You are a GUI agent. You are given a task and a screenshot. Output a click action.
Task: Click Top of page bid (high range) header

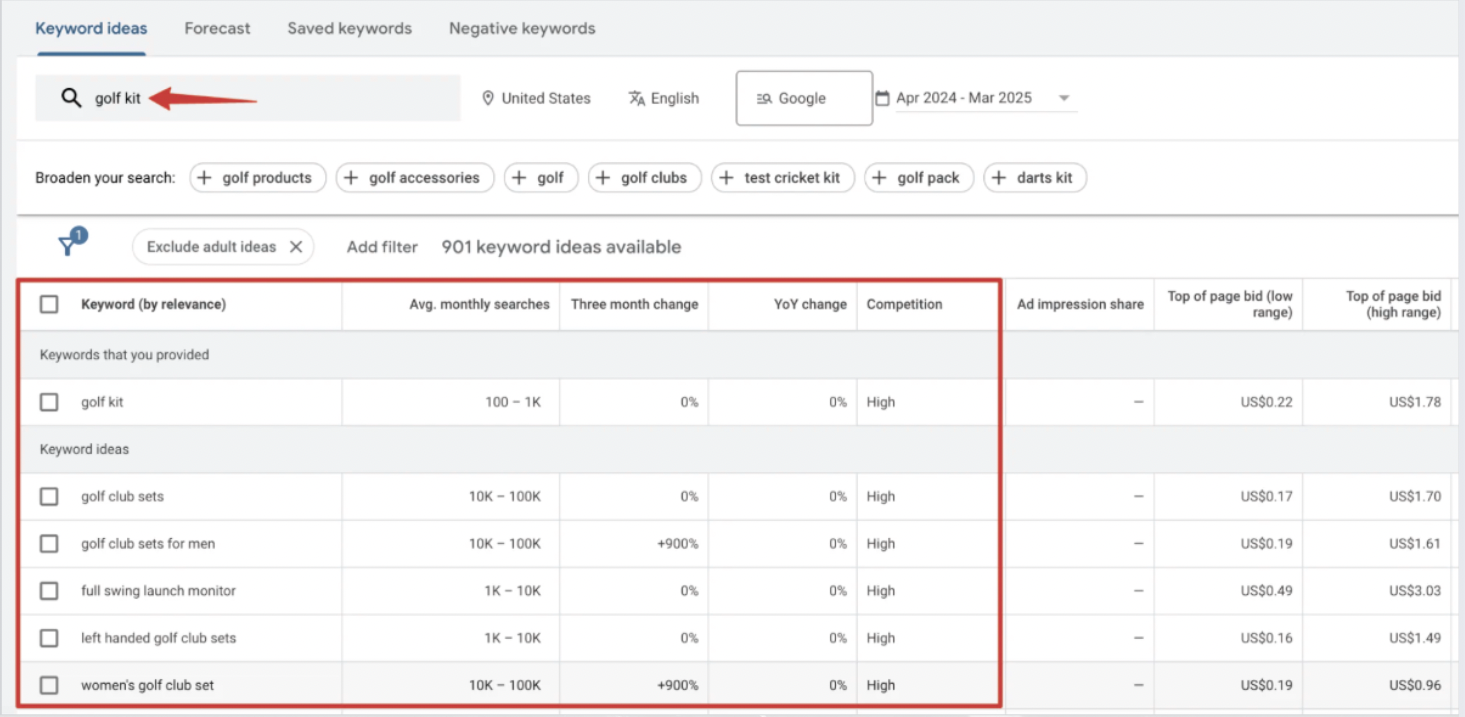(x=1393, y=304)
